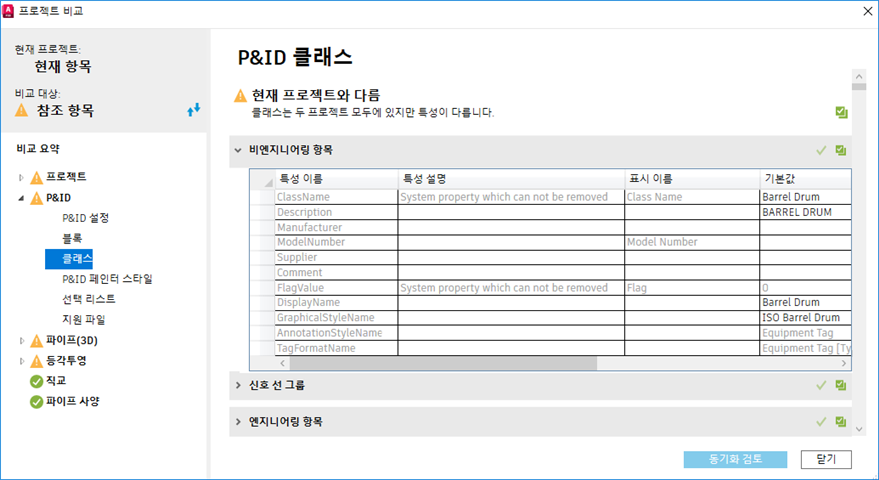Click the checkmark icon in 엔지니어링 항목 header
Viewport: 879px width, 480px height.
(821, 422)
